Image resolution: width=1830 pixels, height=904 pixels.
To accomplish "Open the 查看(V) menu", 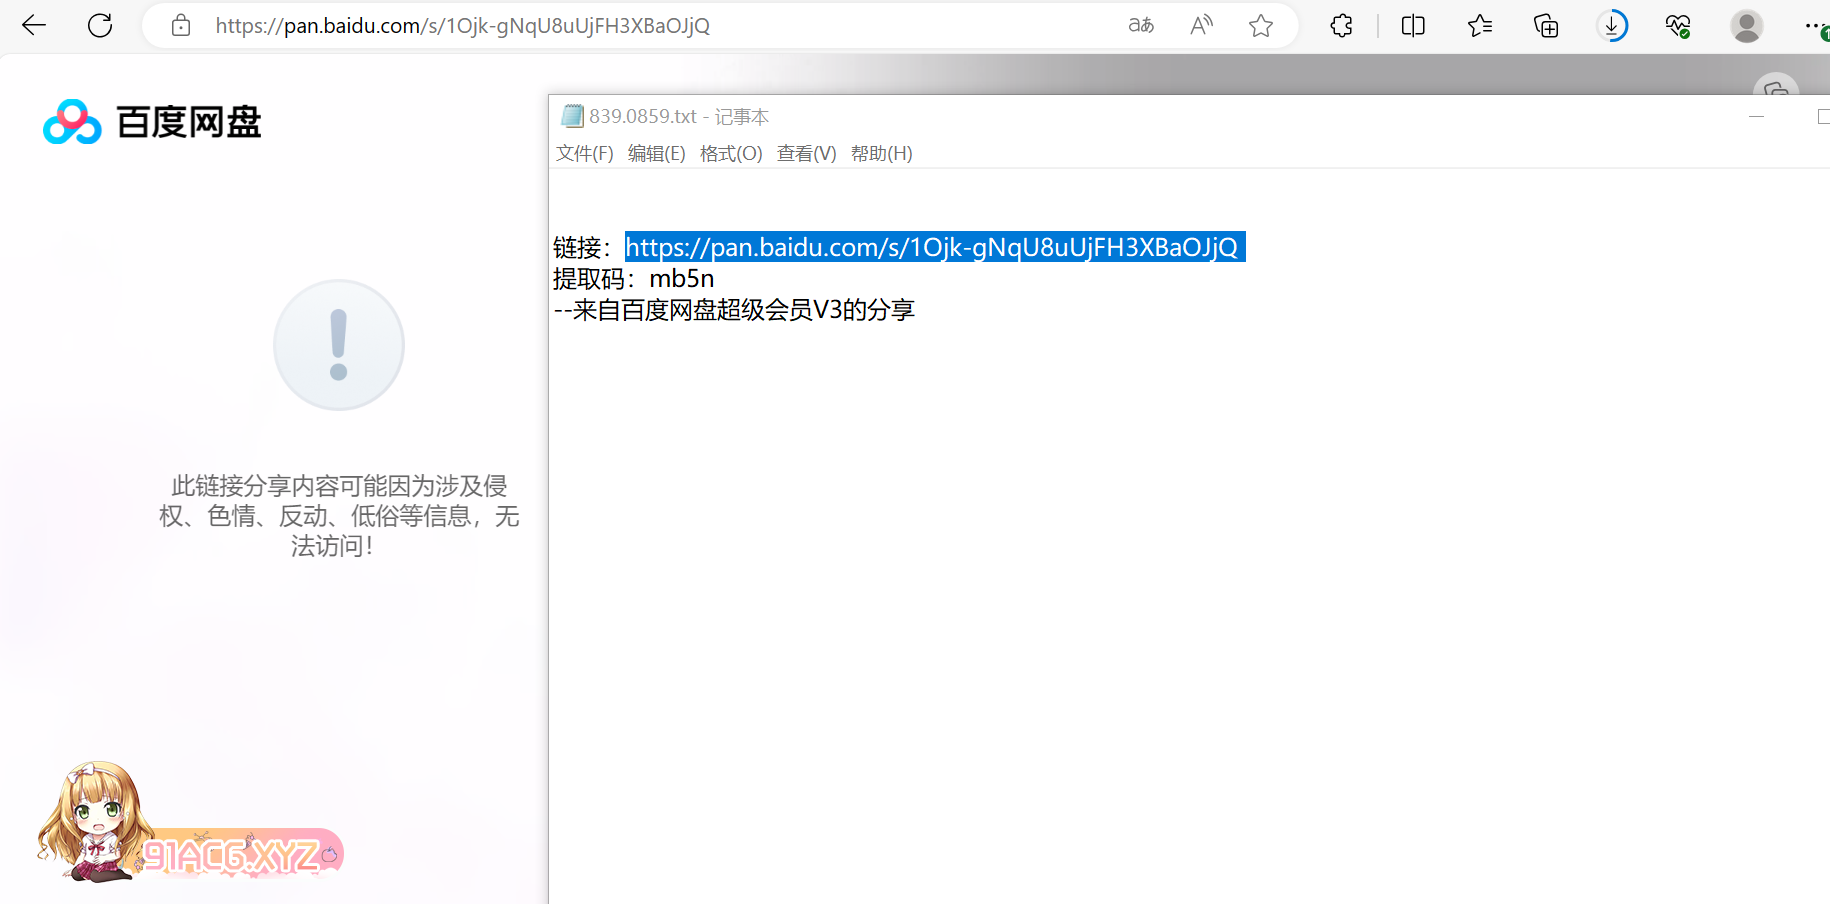I will 806,153.
